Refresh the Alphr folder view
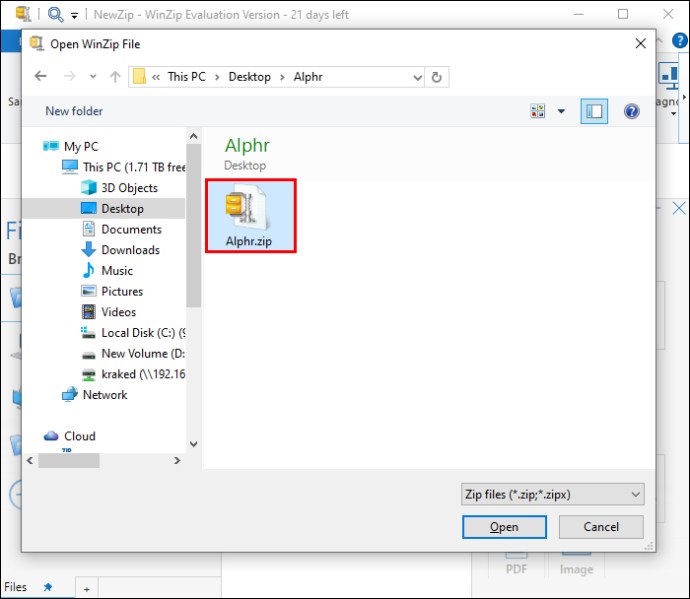This screenshot has height=599, width=690. coord(437,77)
